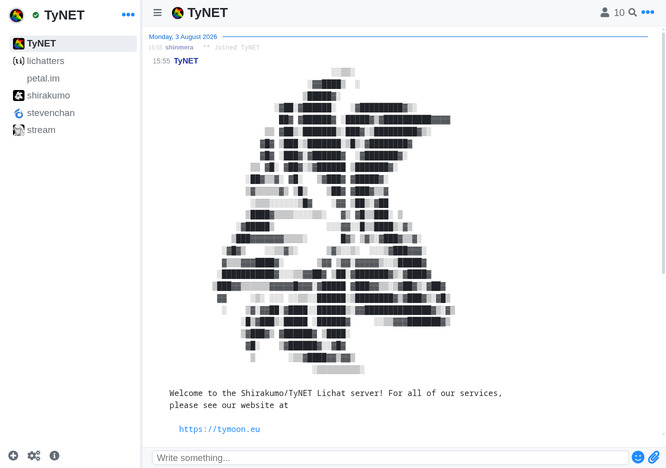Attach a file with paperclip icon
This screenshot has width=666, height=468.
[654, 457]
